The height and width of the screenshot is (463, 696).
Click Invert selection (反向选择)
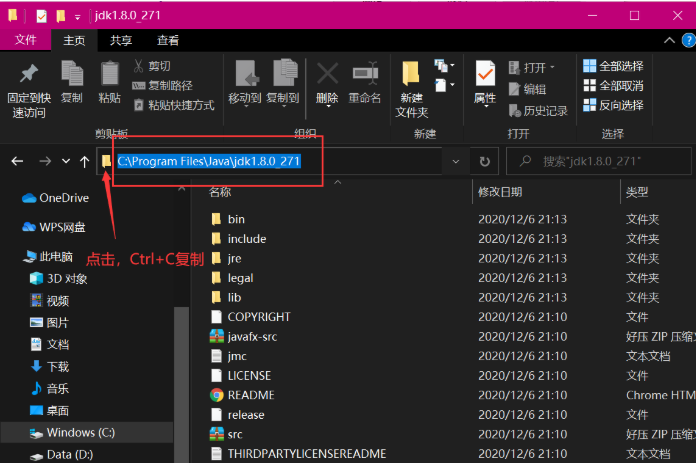613,105
